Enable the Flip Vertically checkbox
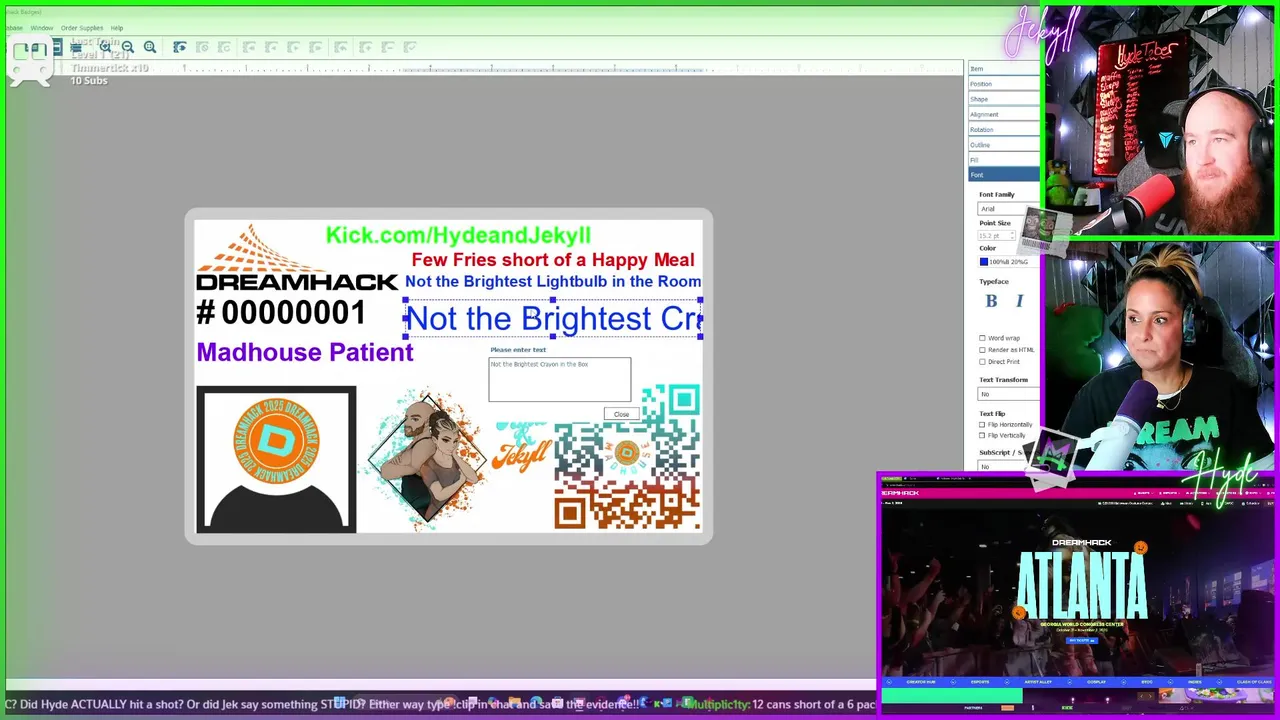1280x720 pixels. (x=982, y=436)
